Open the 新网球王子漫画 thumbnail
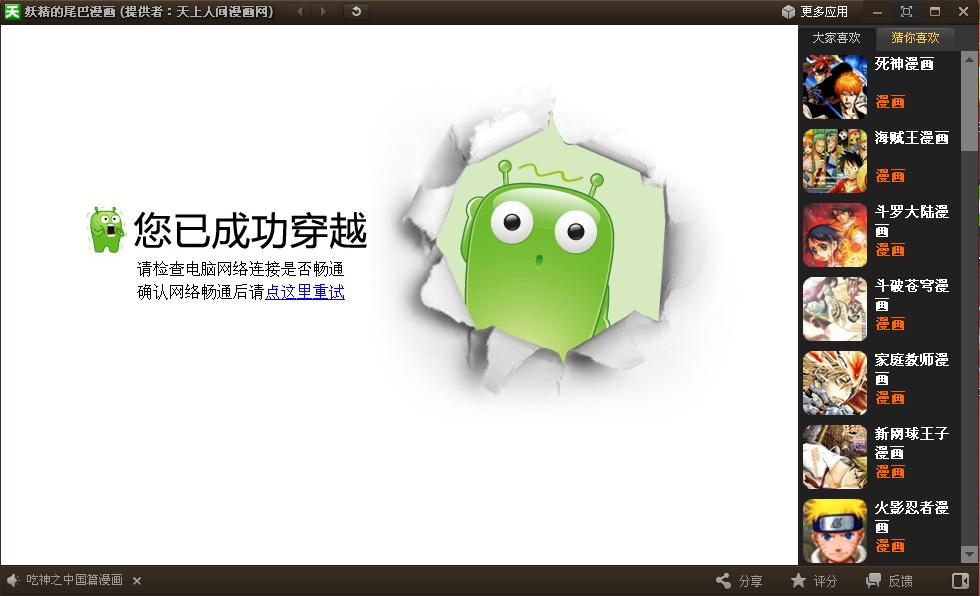This screenshot has width=980, height=596. 835,457
